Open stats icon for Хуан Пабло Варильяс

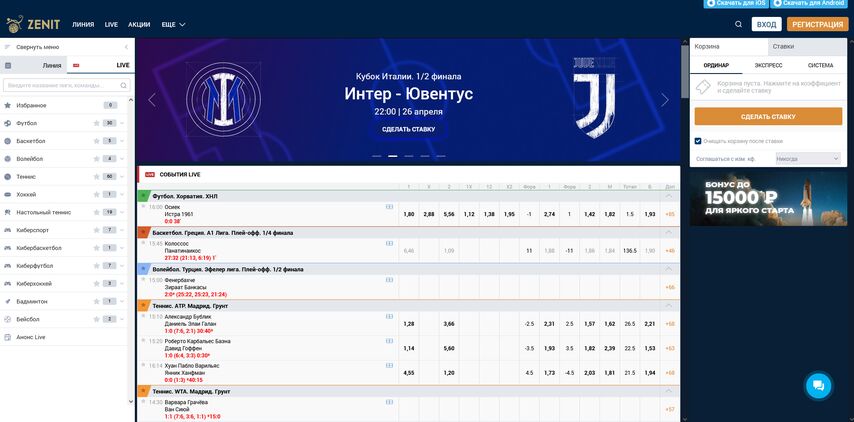point(389,365)
